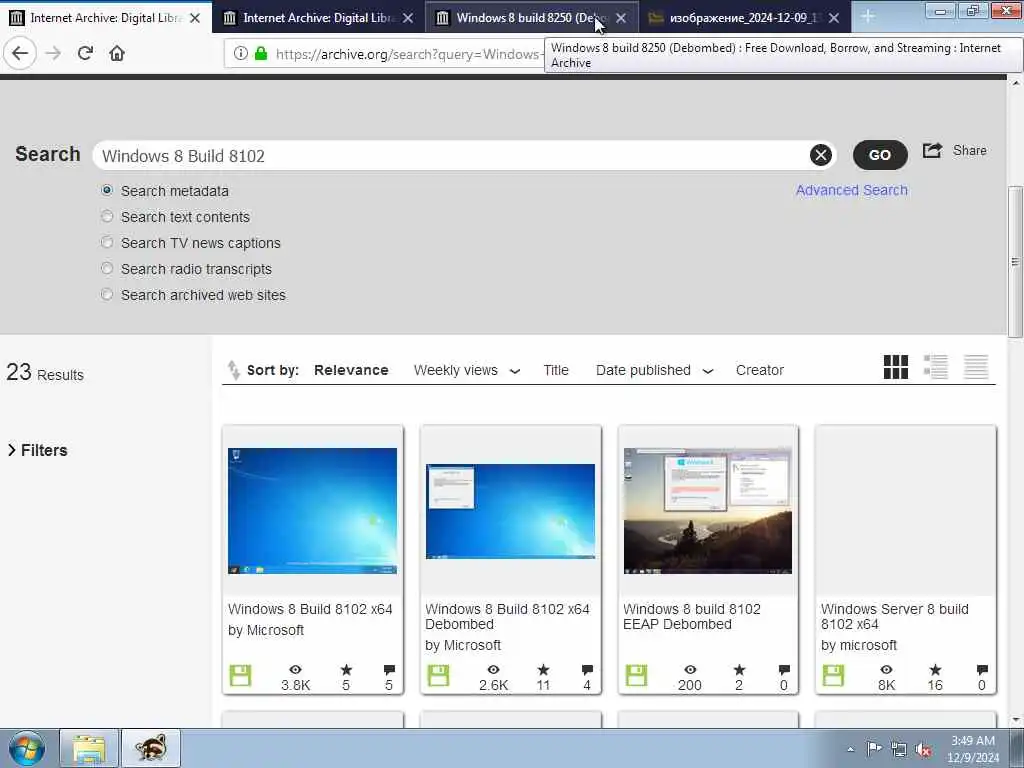Click the green padlock security icon
The width and height of the screenshot is (1024, 768).
(x=261, y=53)
